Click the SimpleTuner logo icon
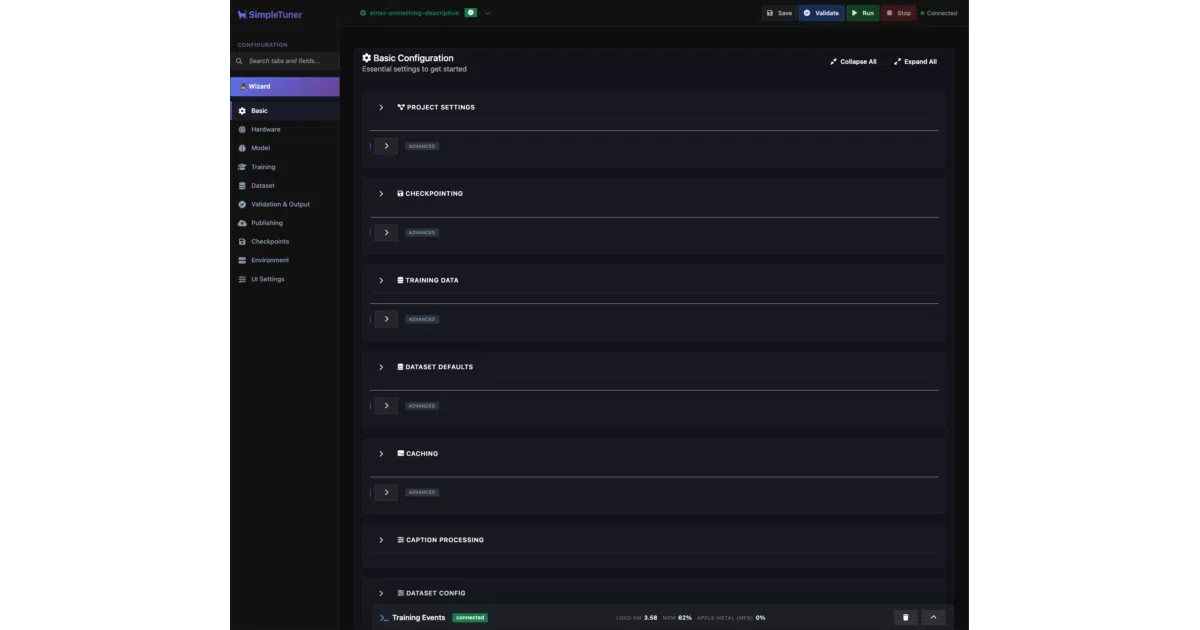The height and width of the screenshot is (630, 1200). (x=242, y=14)
